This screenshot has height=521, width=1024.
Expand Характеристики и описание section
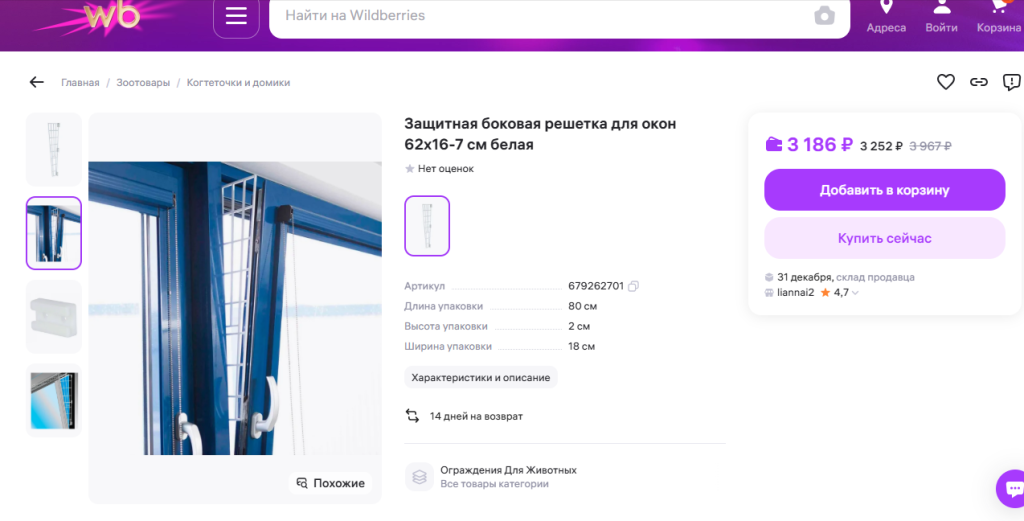coord(481,377)
